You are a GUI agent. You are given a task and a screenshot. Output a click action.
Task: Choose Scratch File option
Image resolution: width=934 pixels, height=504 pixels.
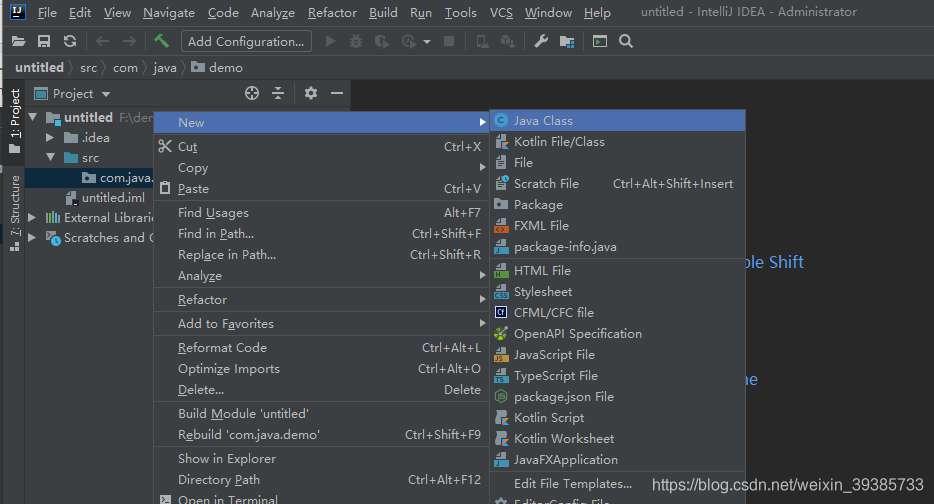[x=618, y=183]
